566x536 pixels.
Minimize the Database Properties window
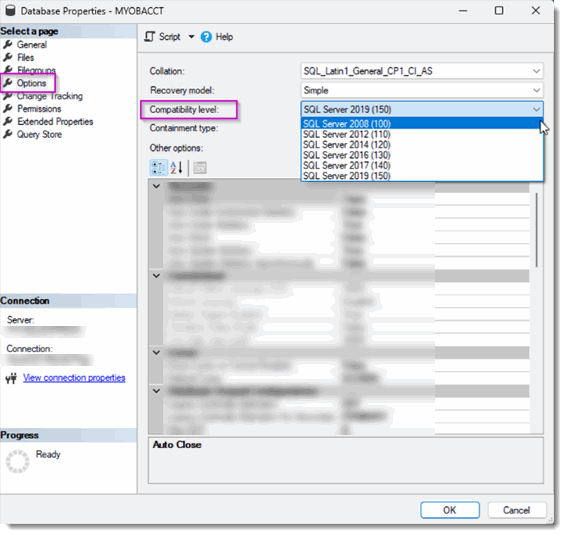click(463, 11)
